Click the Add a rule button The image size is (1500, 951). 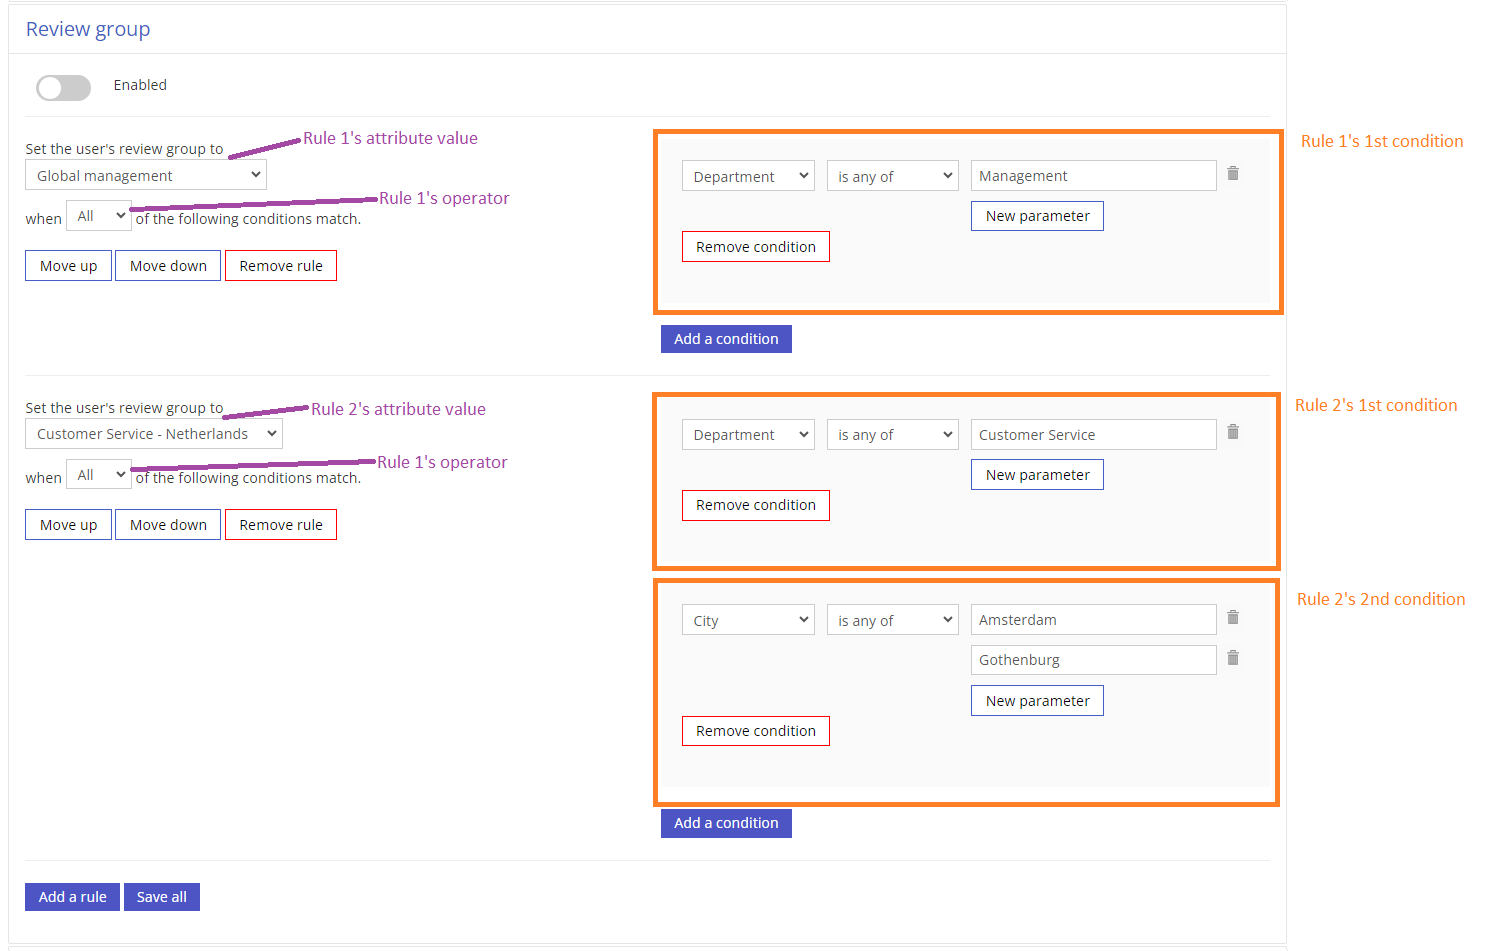(72, 897)
